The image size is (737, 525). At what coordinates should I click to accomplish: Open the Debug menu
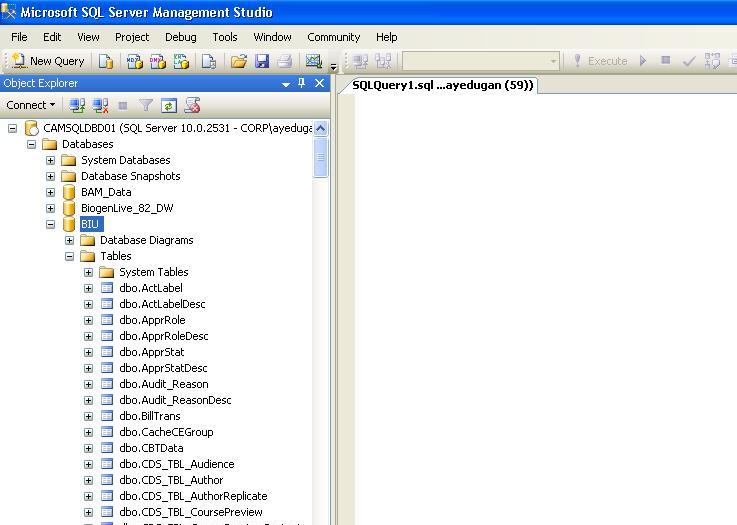pos(181,37)
